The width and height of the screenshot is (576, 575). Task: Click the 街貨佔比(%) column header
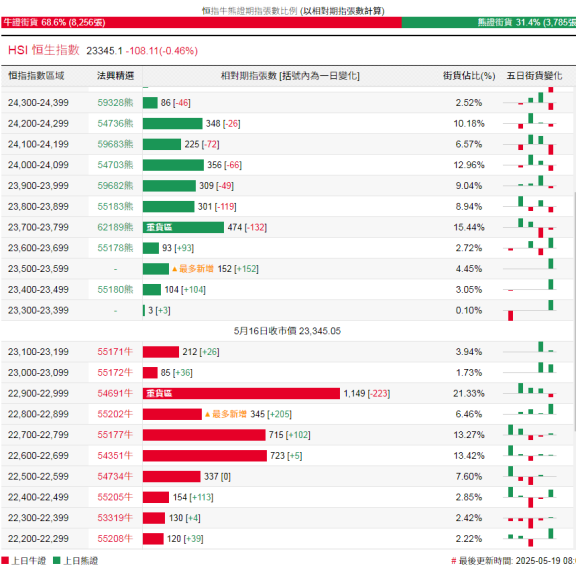click(469, 76)
